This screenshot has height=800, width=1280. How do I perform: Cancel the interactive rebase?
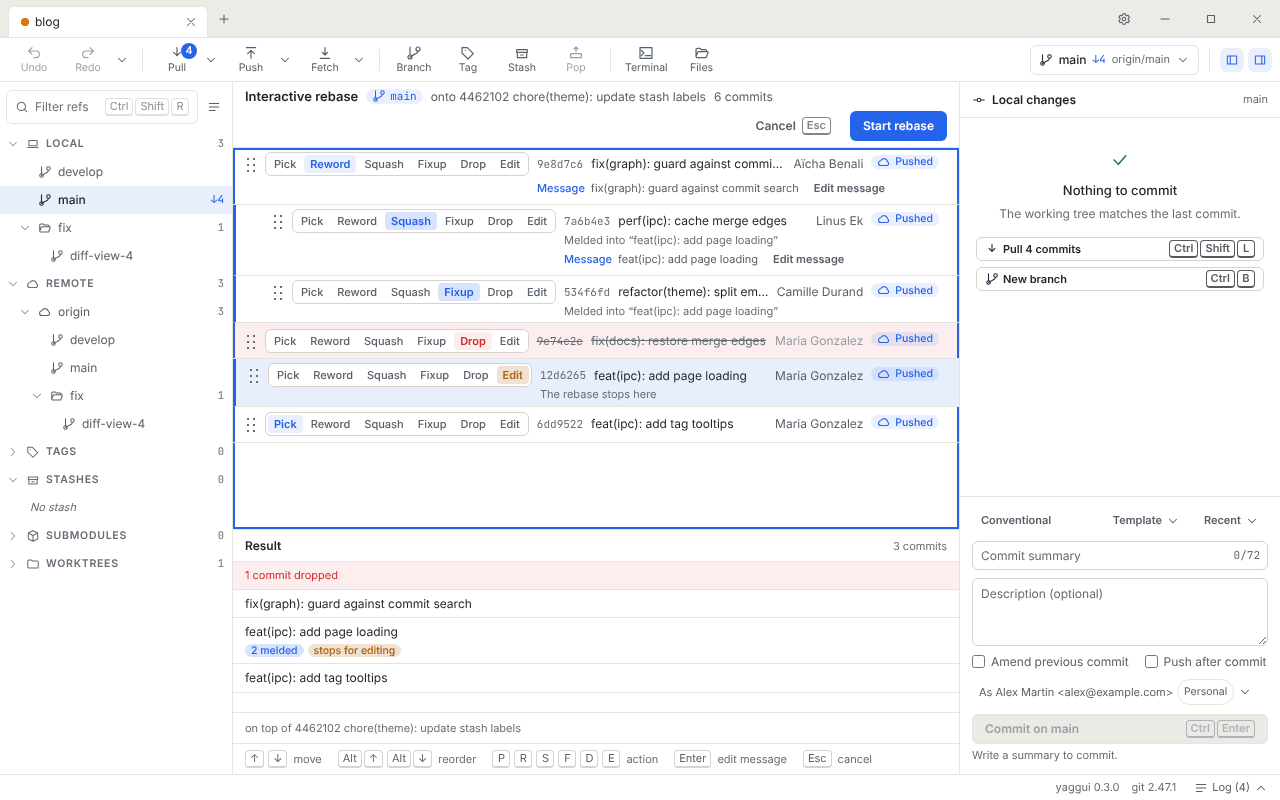[793, 126]
